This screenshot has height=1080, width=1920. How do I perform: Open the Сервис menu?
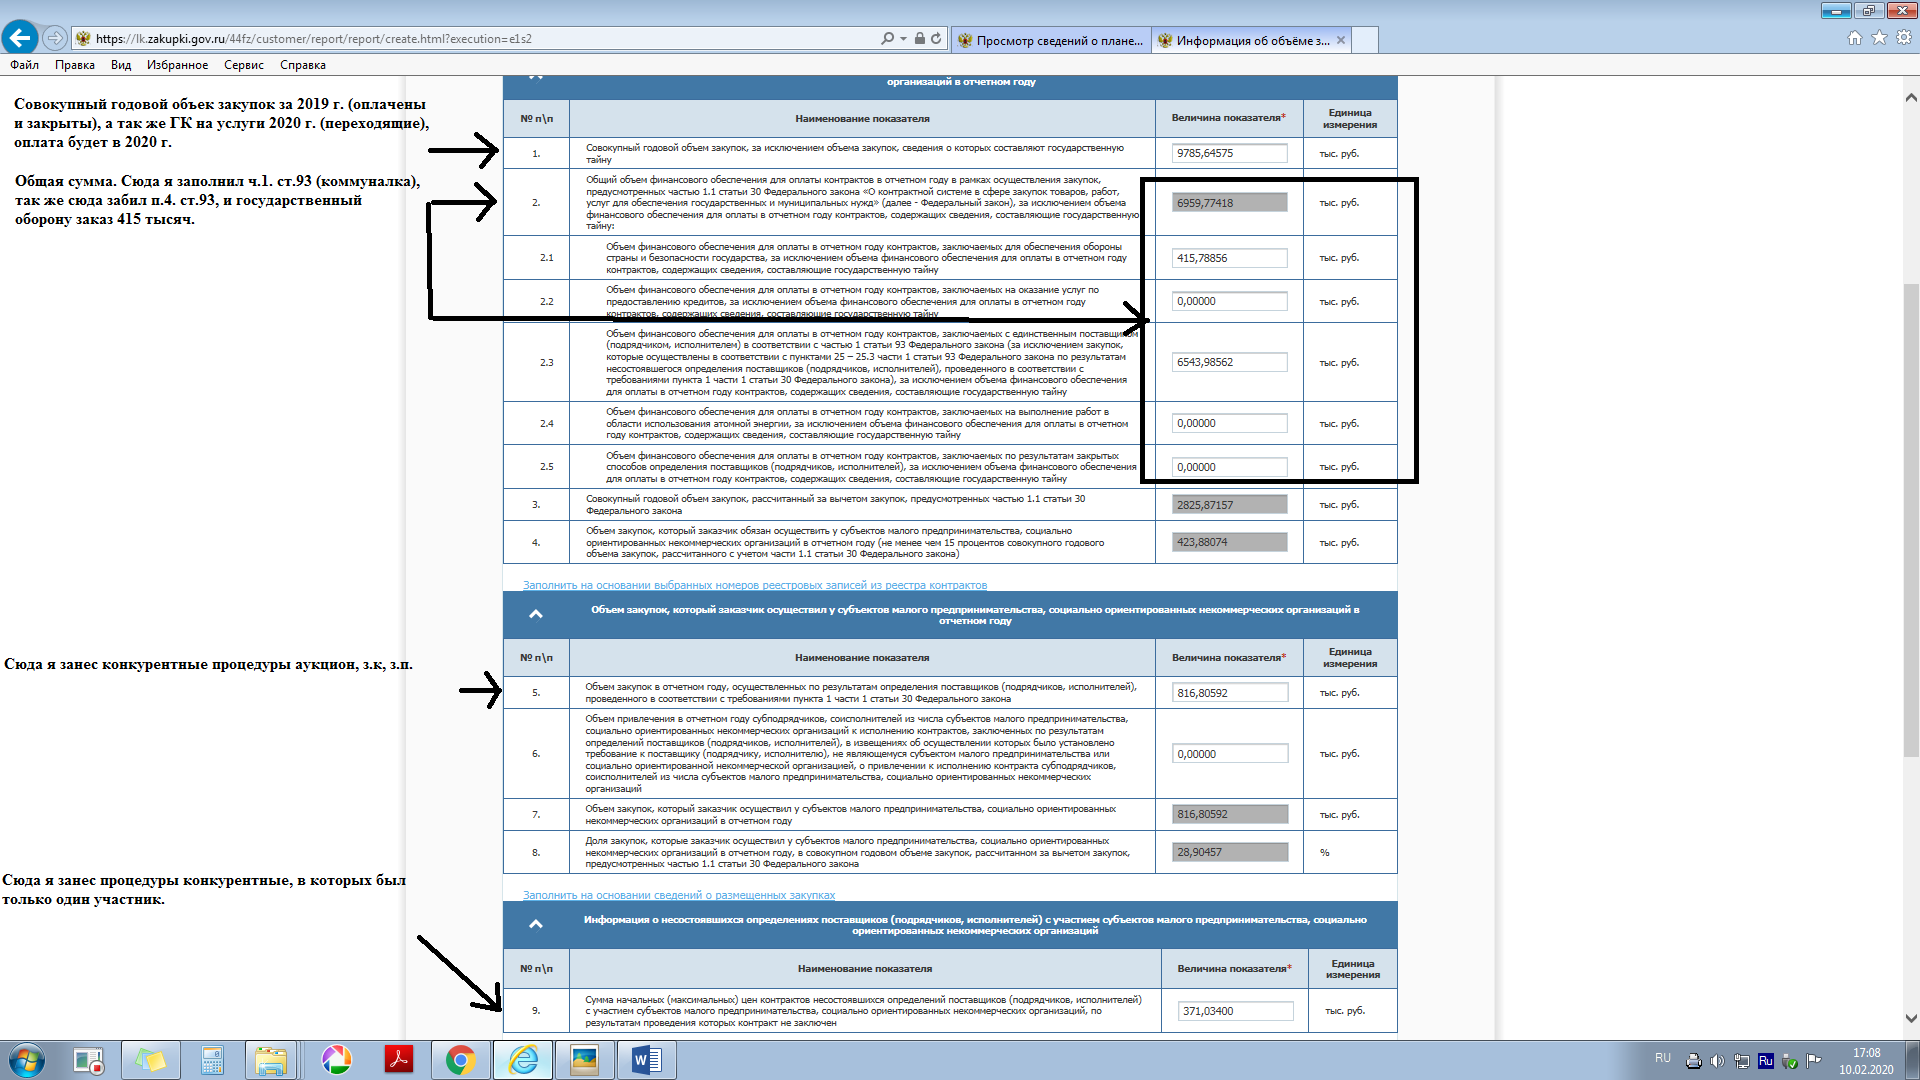point(243,65)
